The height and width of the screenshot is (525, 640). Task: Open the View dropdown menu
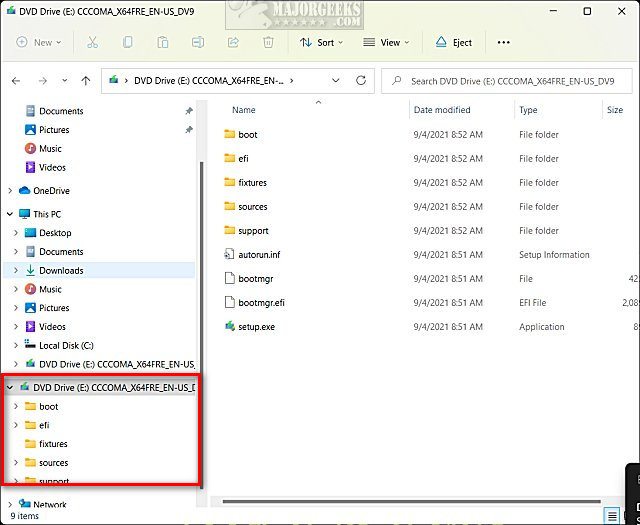click(385, 43)
